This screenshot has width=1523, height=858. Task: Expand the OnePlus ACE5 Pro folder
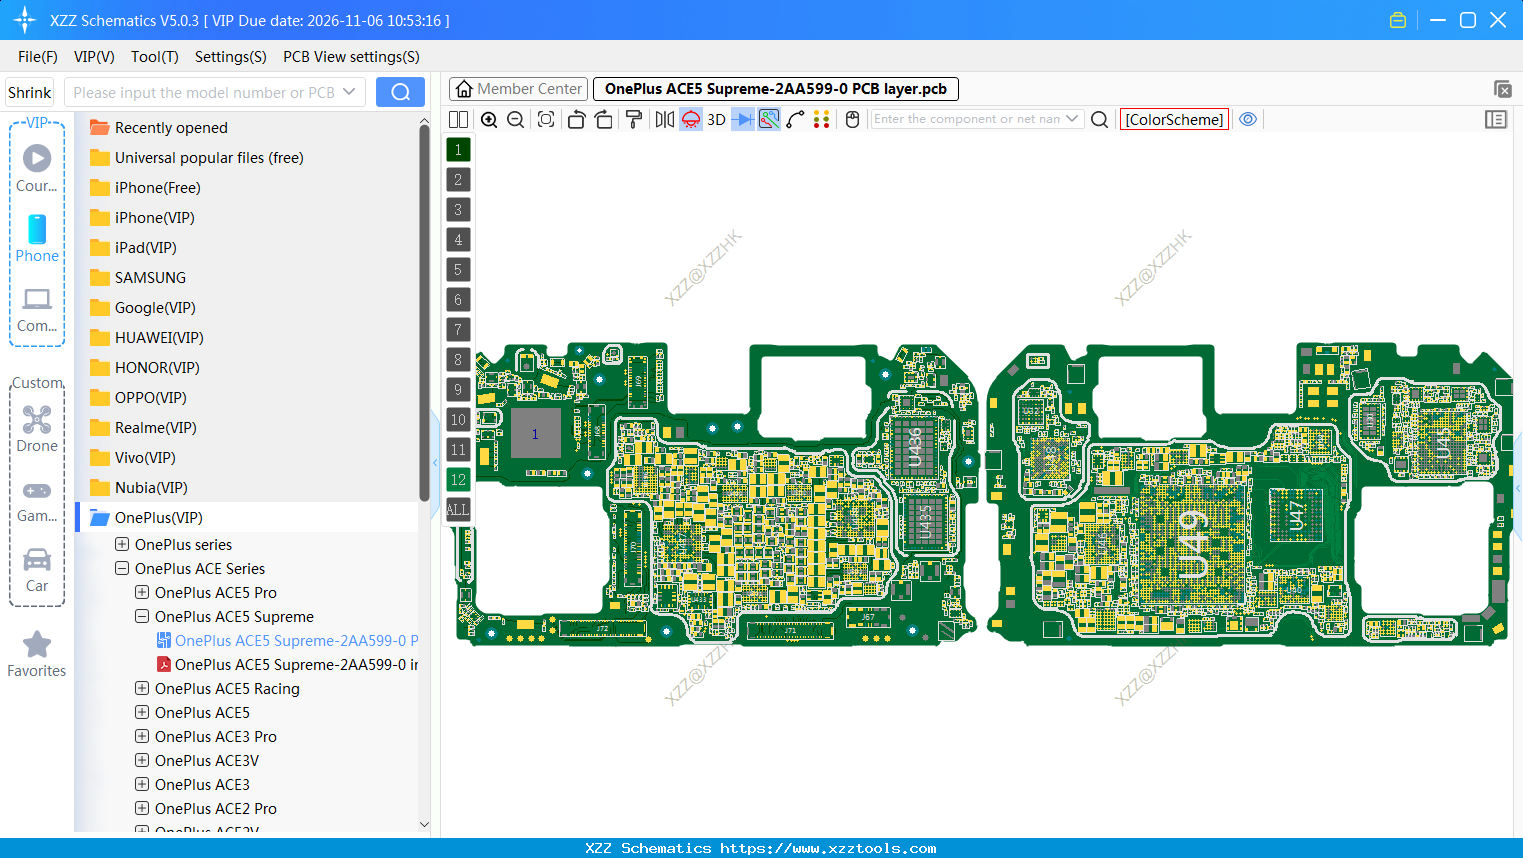pos(141,592)
